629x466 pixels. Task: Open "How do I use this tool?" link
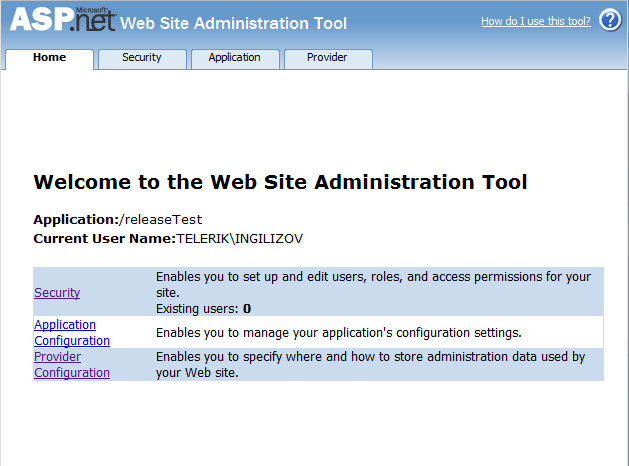pyautogui.click(x=535, y=21)
